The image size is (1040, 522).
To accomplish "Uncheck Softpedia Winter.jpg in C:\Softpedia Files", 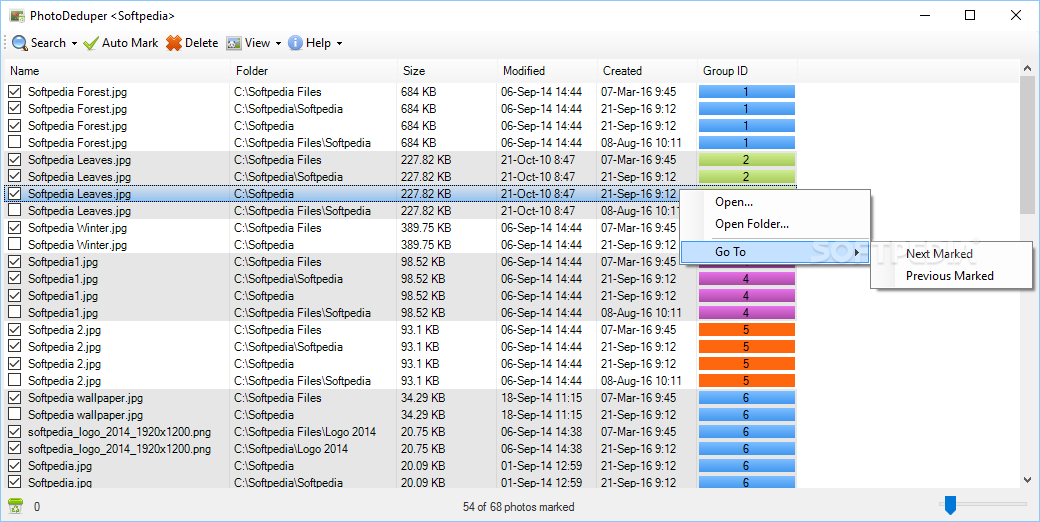I will pyautogui.click(x=15, y=227).
